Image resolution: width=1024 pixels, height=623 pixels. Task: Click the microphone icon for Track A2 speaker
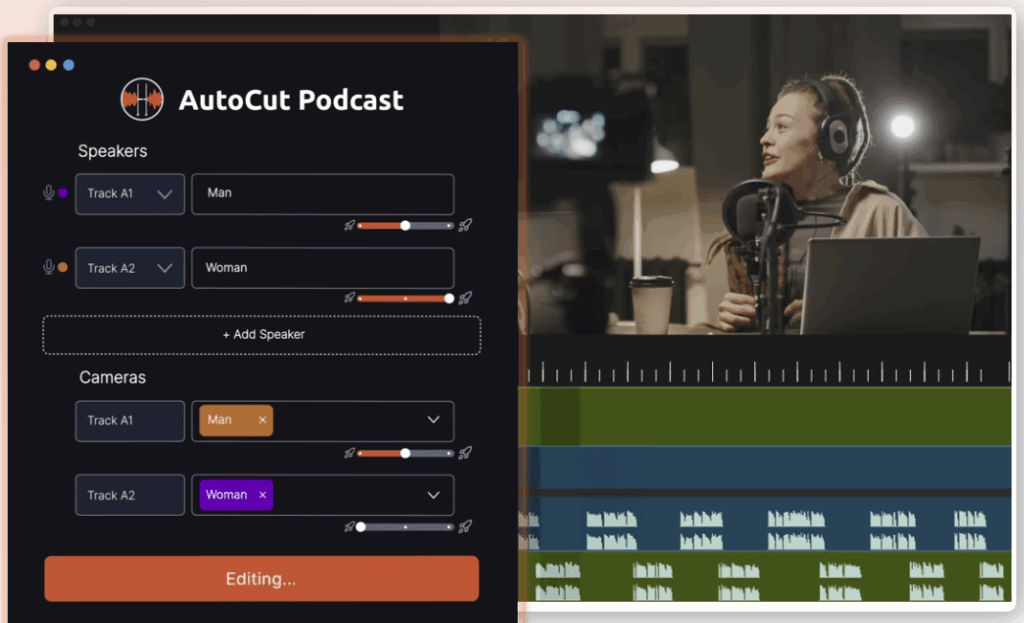point(48,267)
